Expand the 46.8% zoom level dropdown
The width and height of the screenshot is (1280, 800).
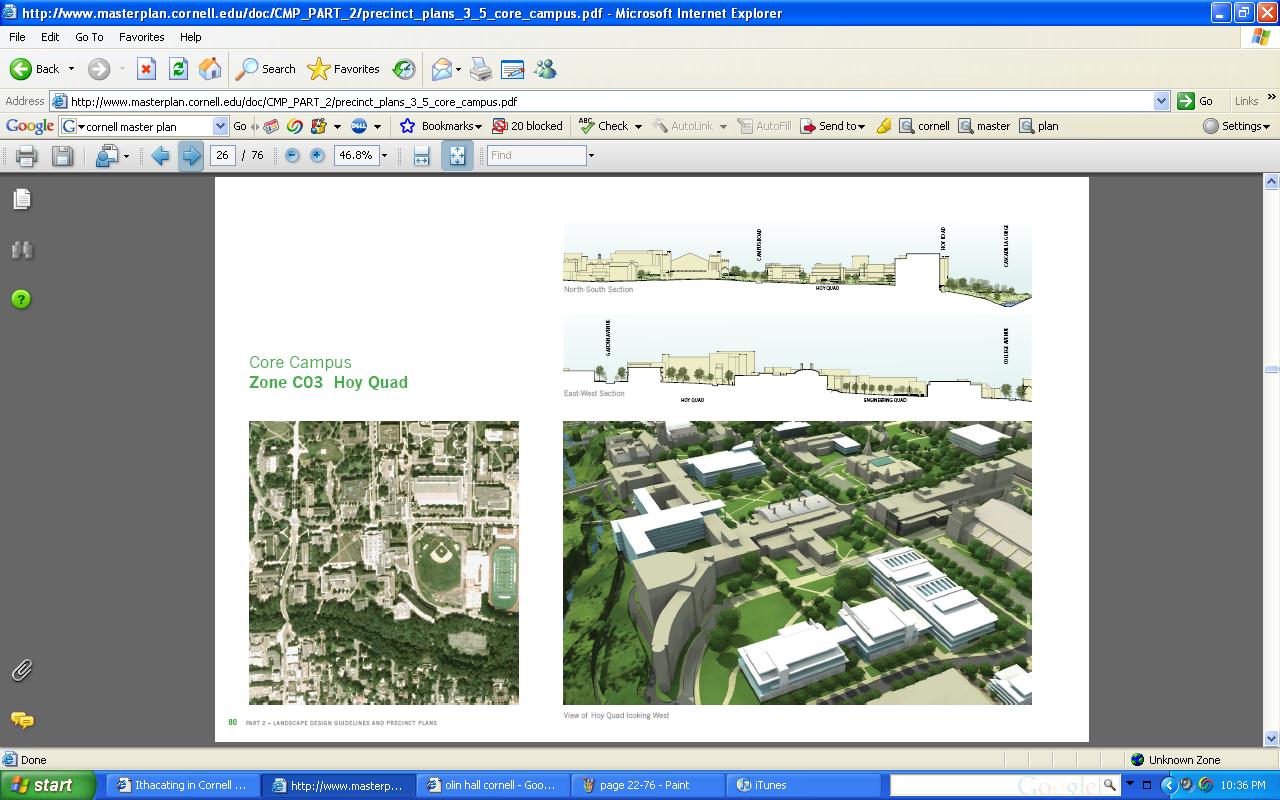coord(384,156)
